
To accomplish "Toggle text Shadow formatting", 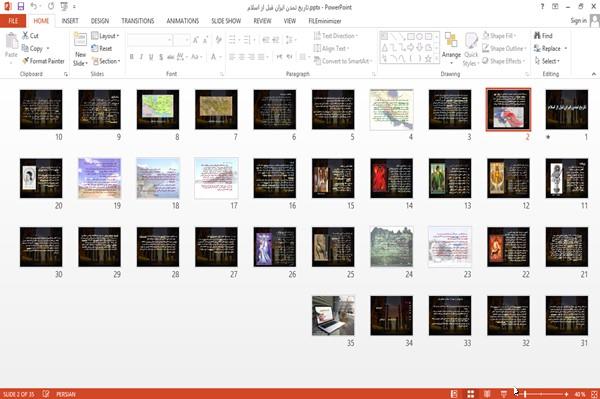I will pyautogui.click(x=161, y=57).
